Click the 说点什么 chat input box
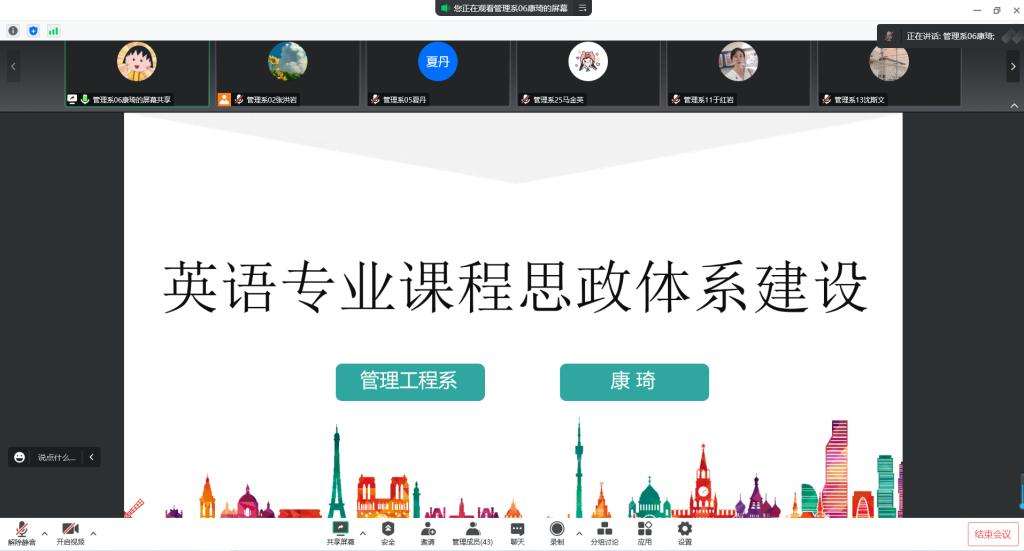The height and width of the screenshot is (551, 1024). [x=57, y=457]
